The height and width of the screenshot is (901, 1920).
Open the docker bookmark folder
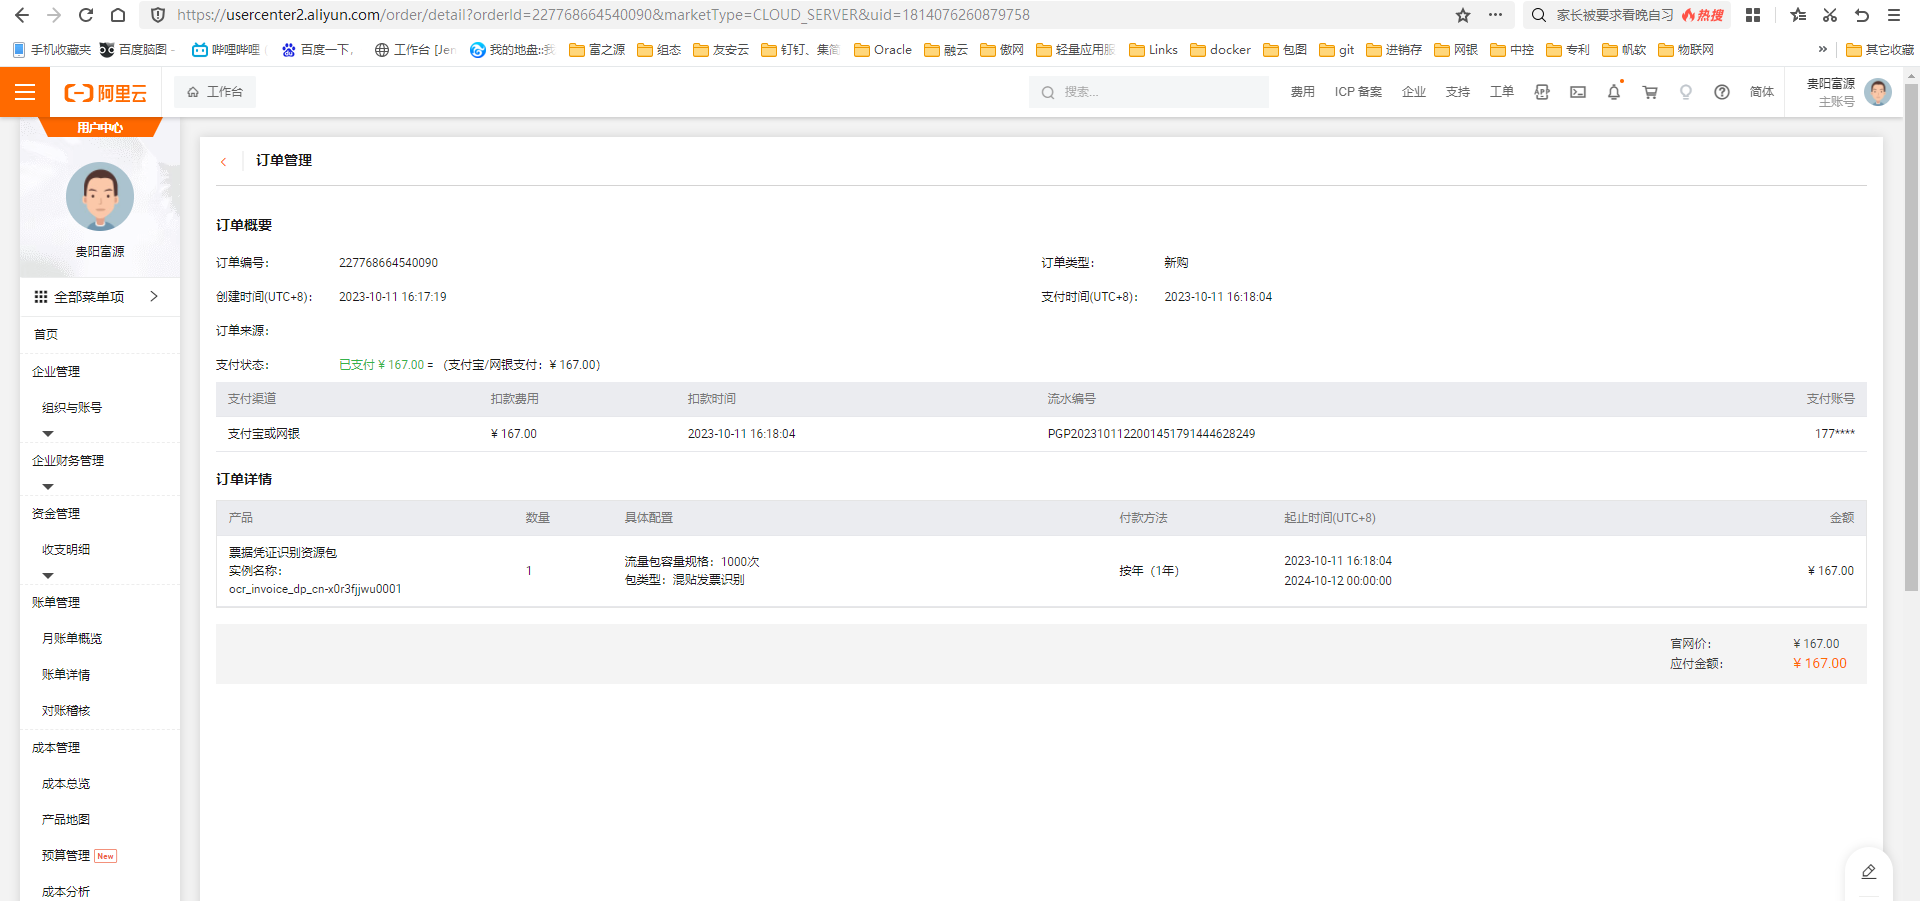(1220, 50)
